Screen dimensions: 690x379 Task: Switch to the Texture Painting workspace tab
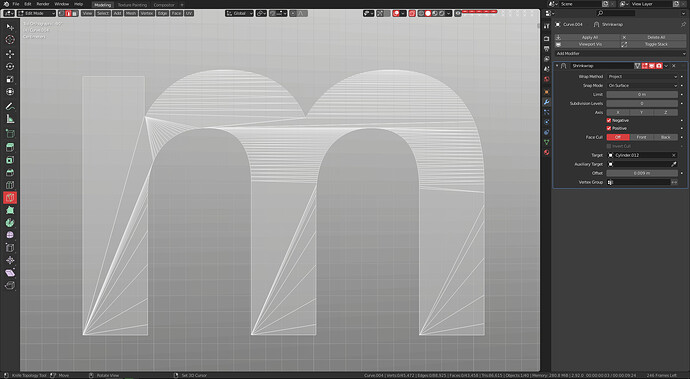tap(132, 5)
